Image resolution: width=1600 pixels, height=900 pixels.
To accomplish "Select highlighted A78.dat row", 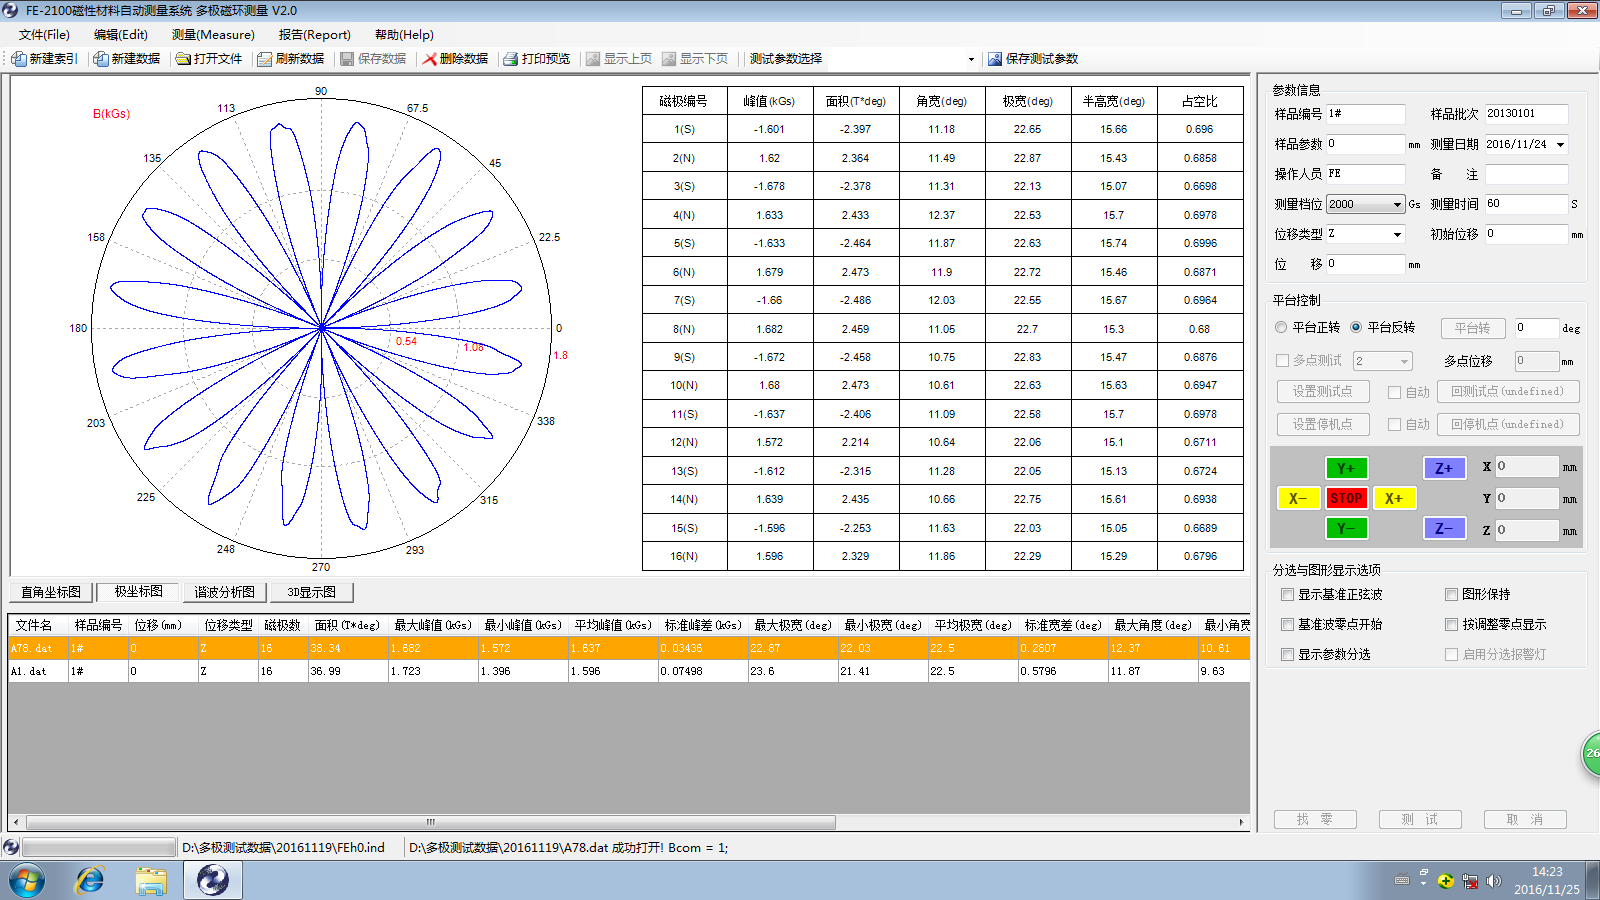I will [x=629, y=648].
